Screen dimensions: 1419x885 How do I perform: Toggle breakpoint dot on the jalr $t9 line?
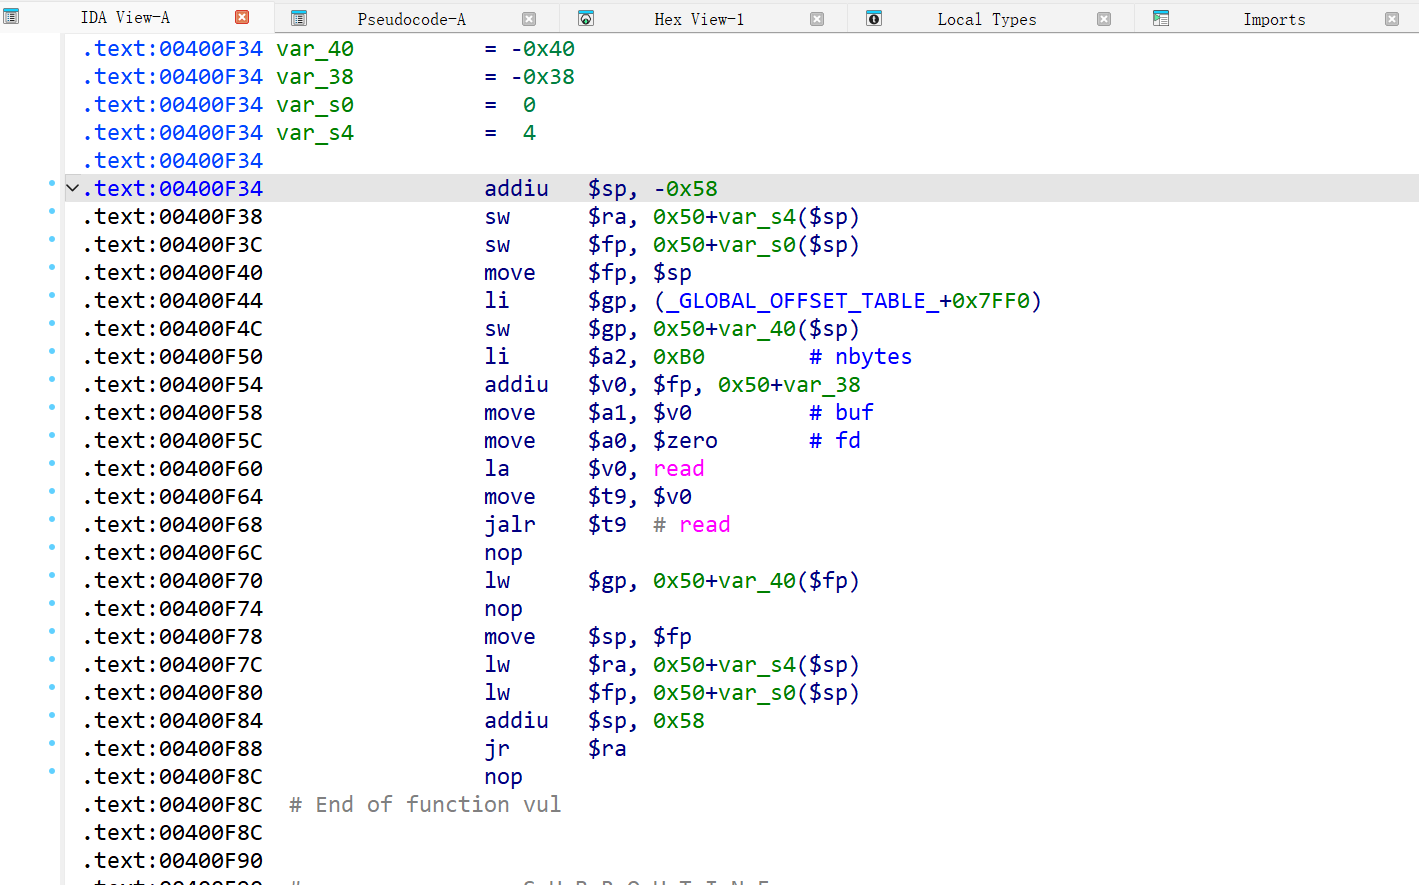click(x=52, y=519)
